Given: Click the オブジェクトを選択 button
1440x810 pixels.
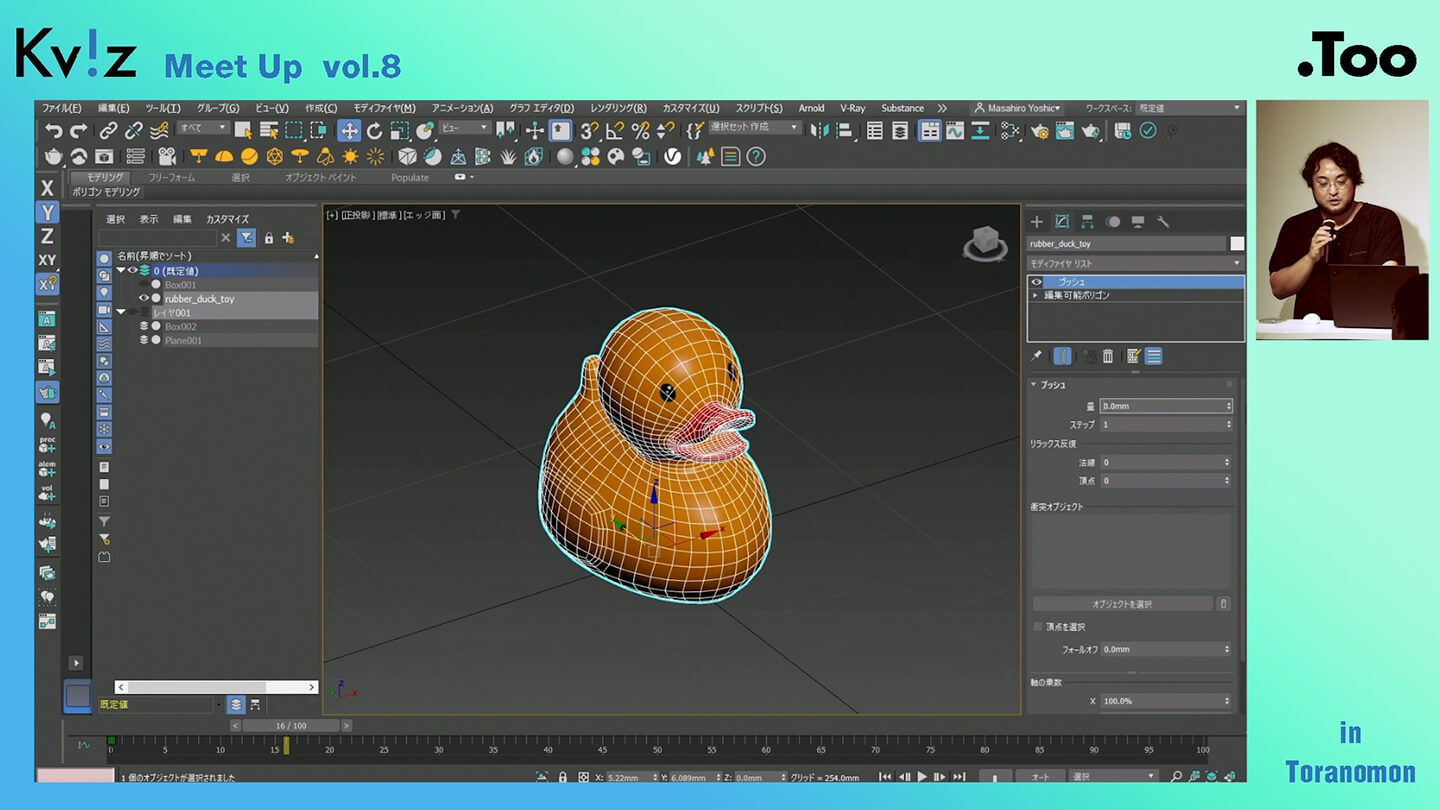Looking at the screenshot, I should 1122,604.
